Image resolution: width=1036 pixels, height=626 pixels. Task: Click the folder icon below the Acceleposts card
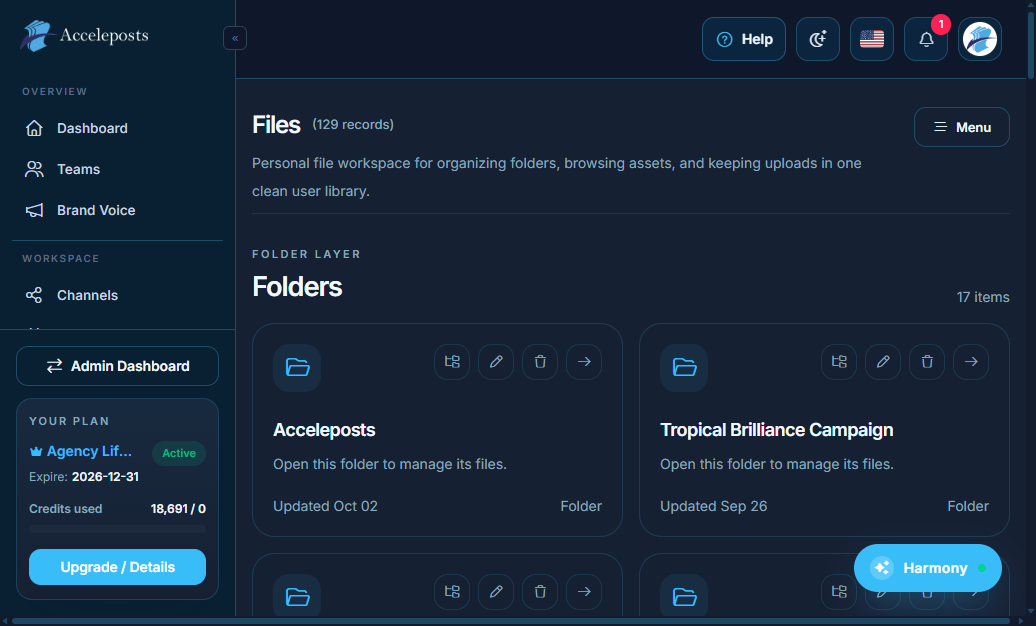coord(297,597)
